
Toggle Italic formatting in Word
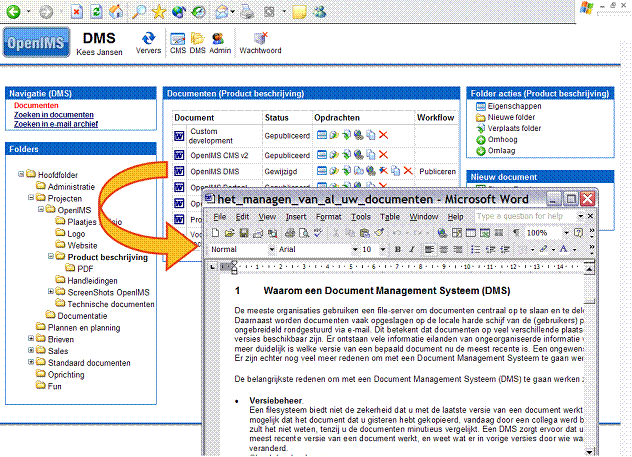tap(412, 249)
